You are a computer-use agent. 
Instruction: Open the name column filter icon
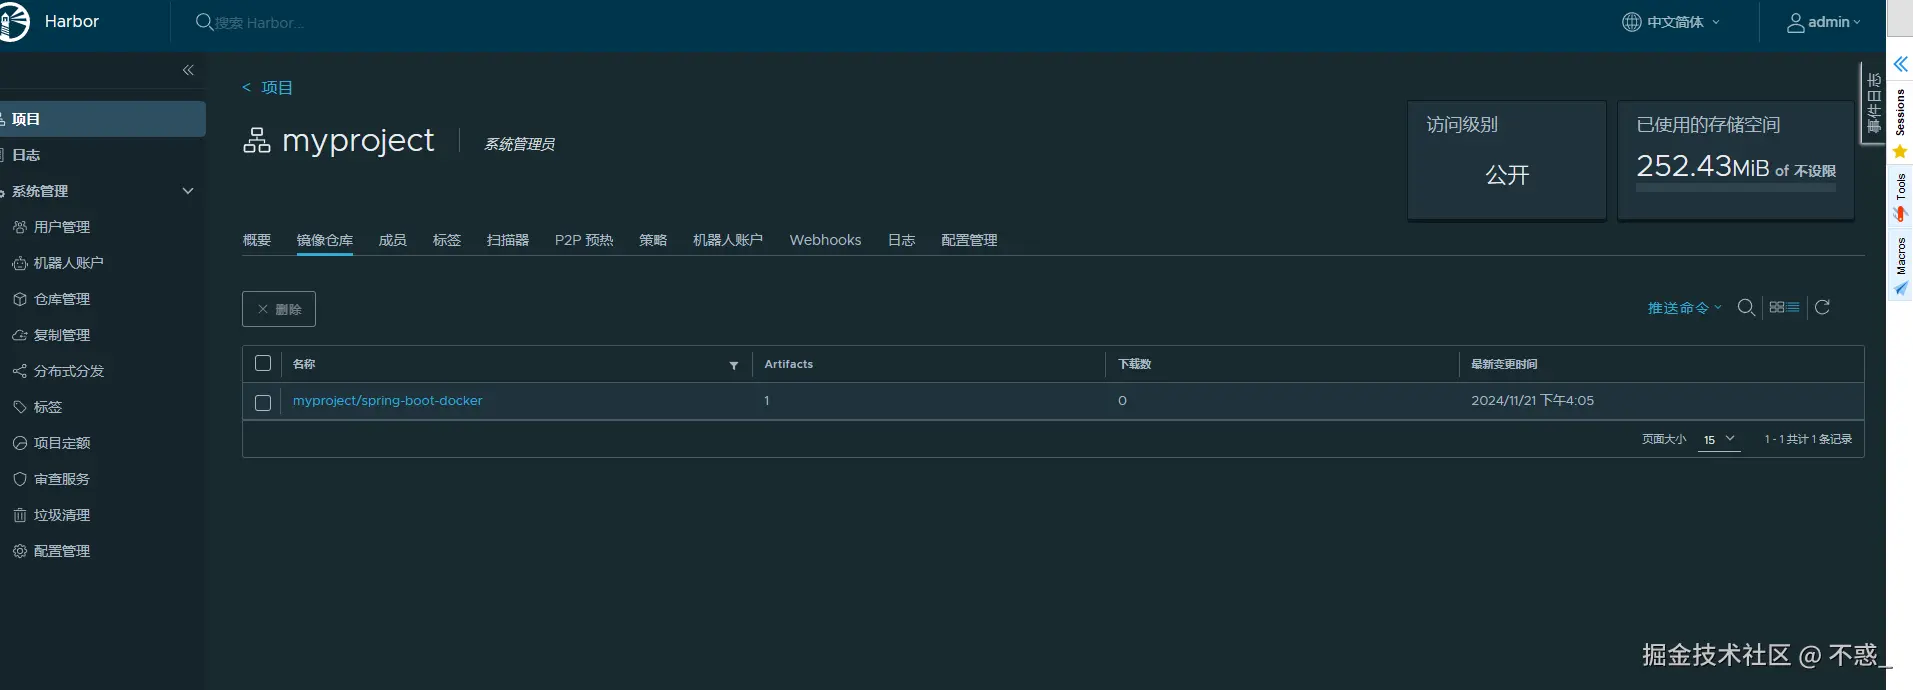pyautogui.click(x=734, y=365)
